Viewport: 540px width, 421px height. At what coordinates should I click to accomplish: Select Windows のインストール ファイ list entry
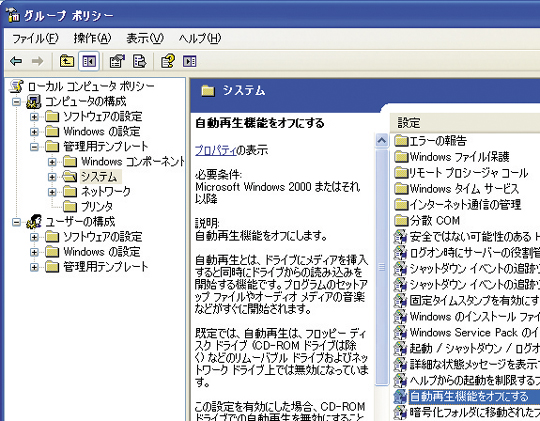click(474, 316)
